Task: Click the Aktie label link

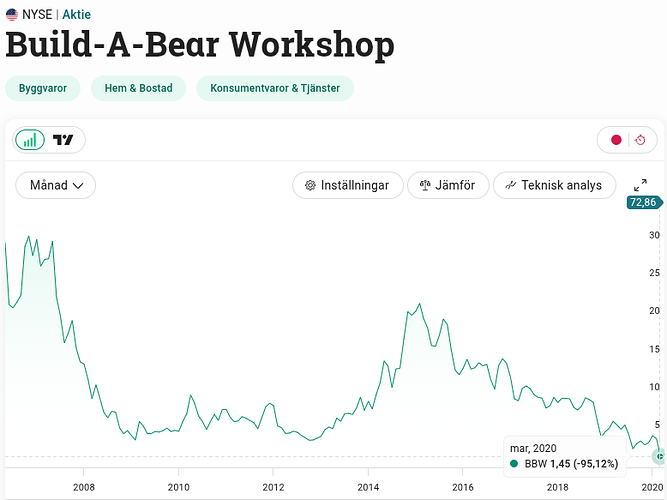Action: coord(77,14)
